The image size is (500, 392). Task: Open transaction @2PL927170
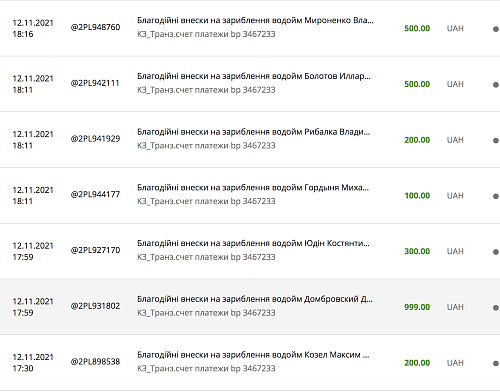coord(95,250)
